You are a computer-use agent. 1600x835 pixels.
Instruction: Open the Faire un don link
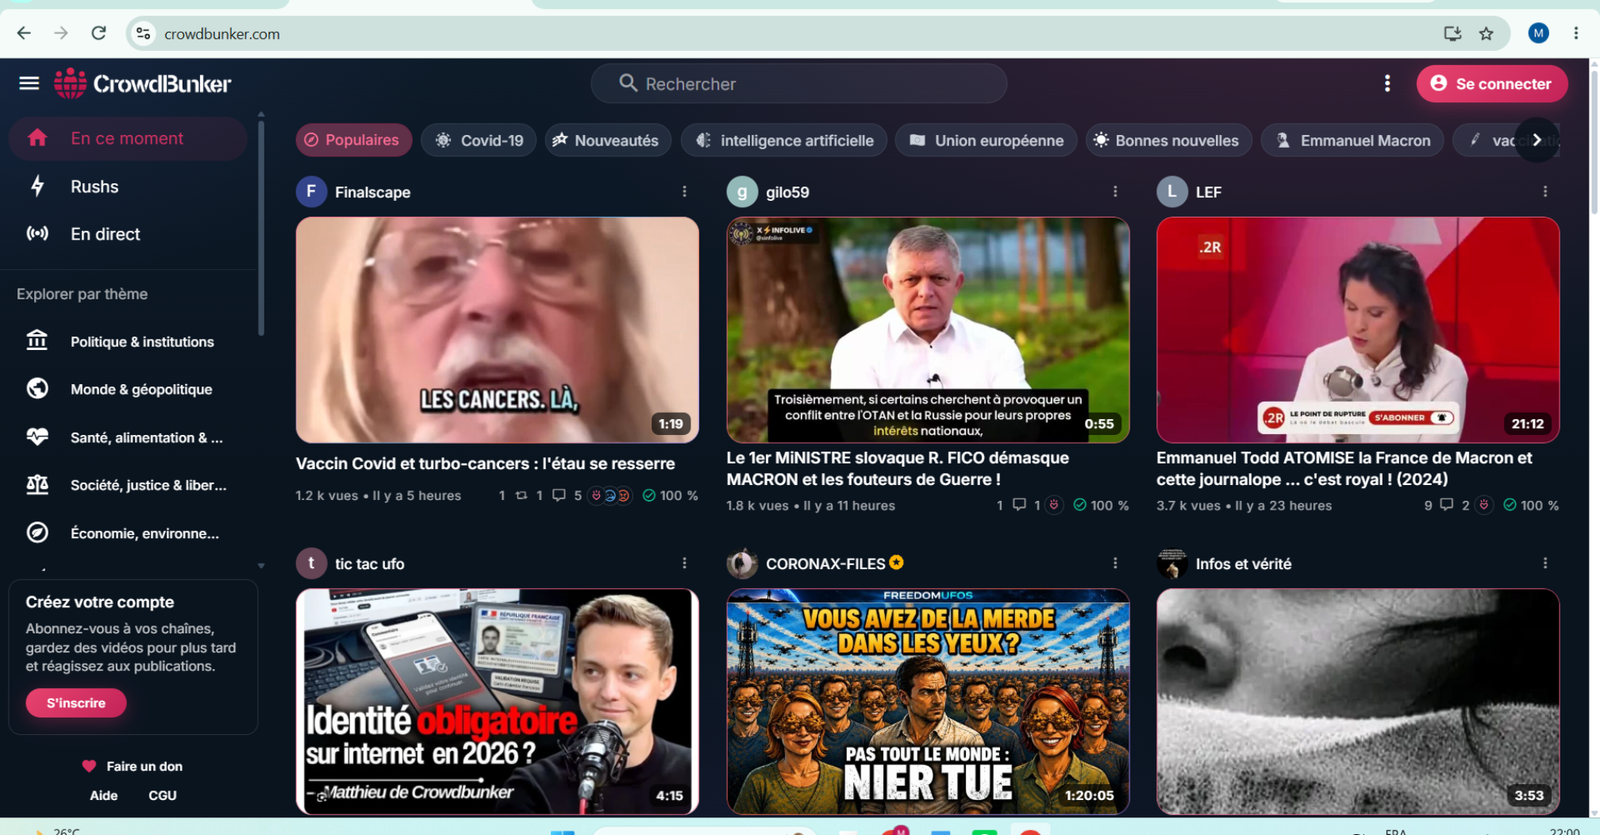132,766
